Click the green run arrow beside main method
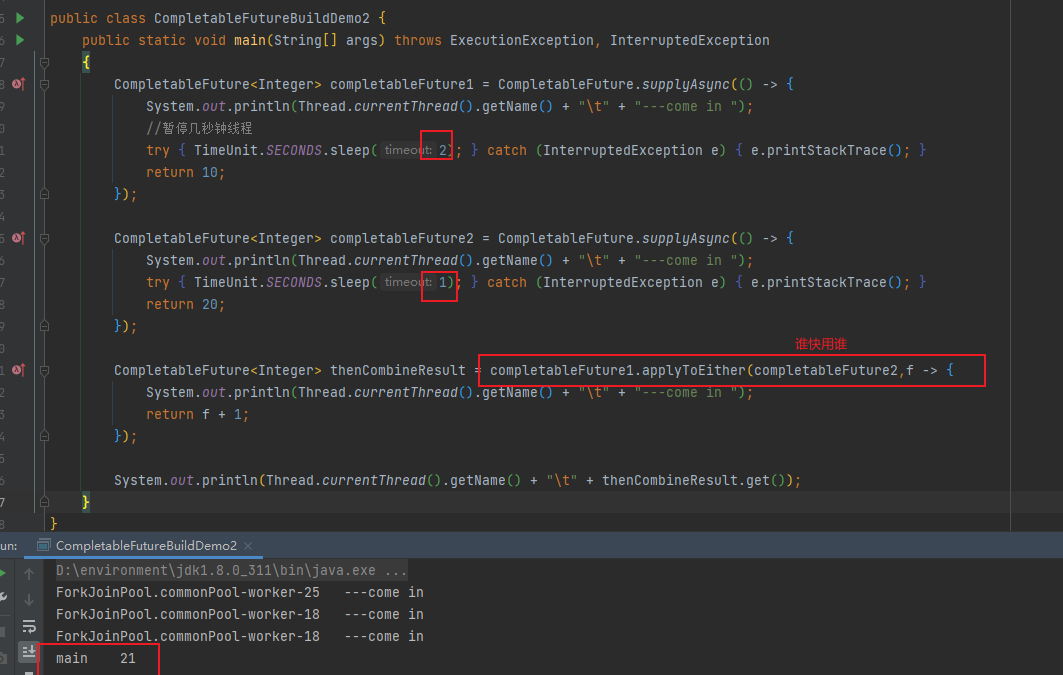Viewport: 1063px width, 675px height. (20, 40)
